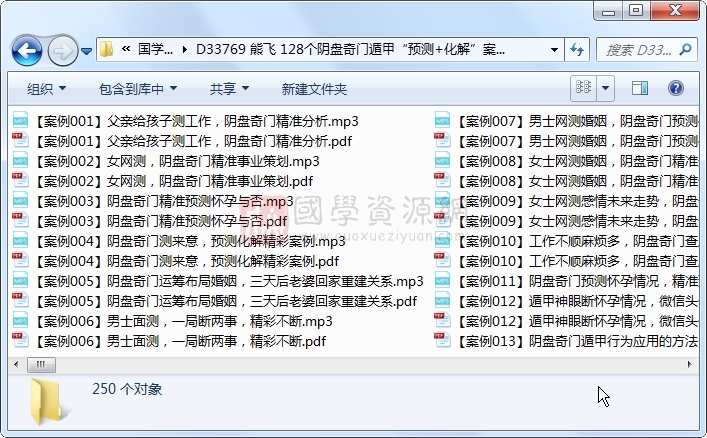Screen dimensions: 707x438
Task: Maximize the Explorer window
Action: 636,10
